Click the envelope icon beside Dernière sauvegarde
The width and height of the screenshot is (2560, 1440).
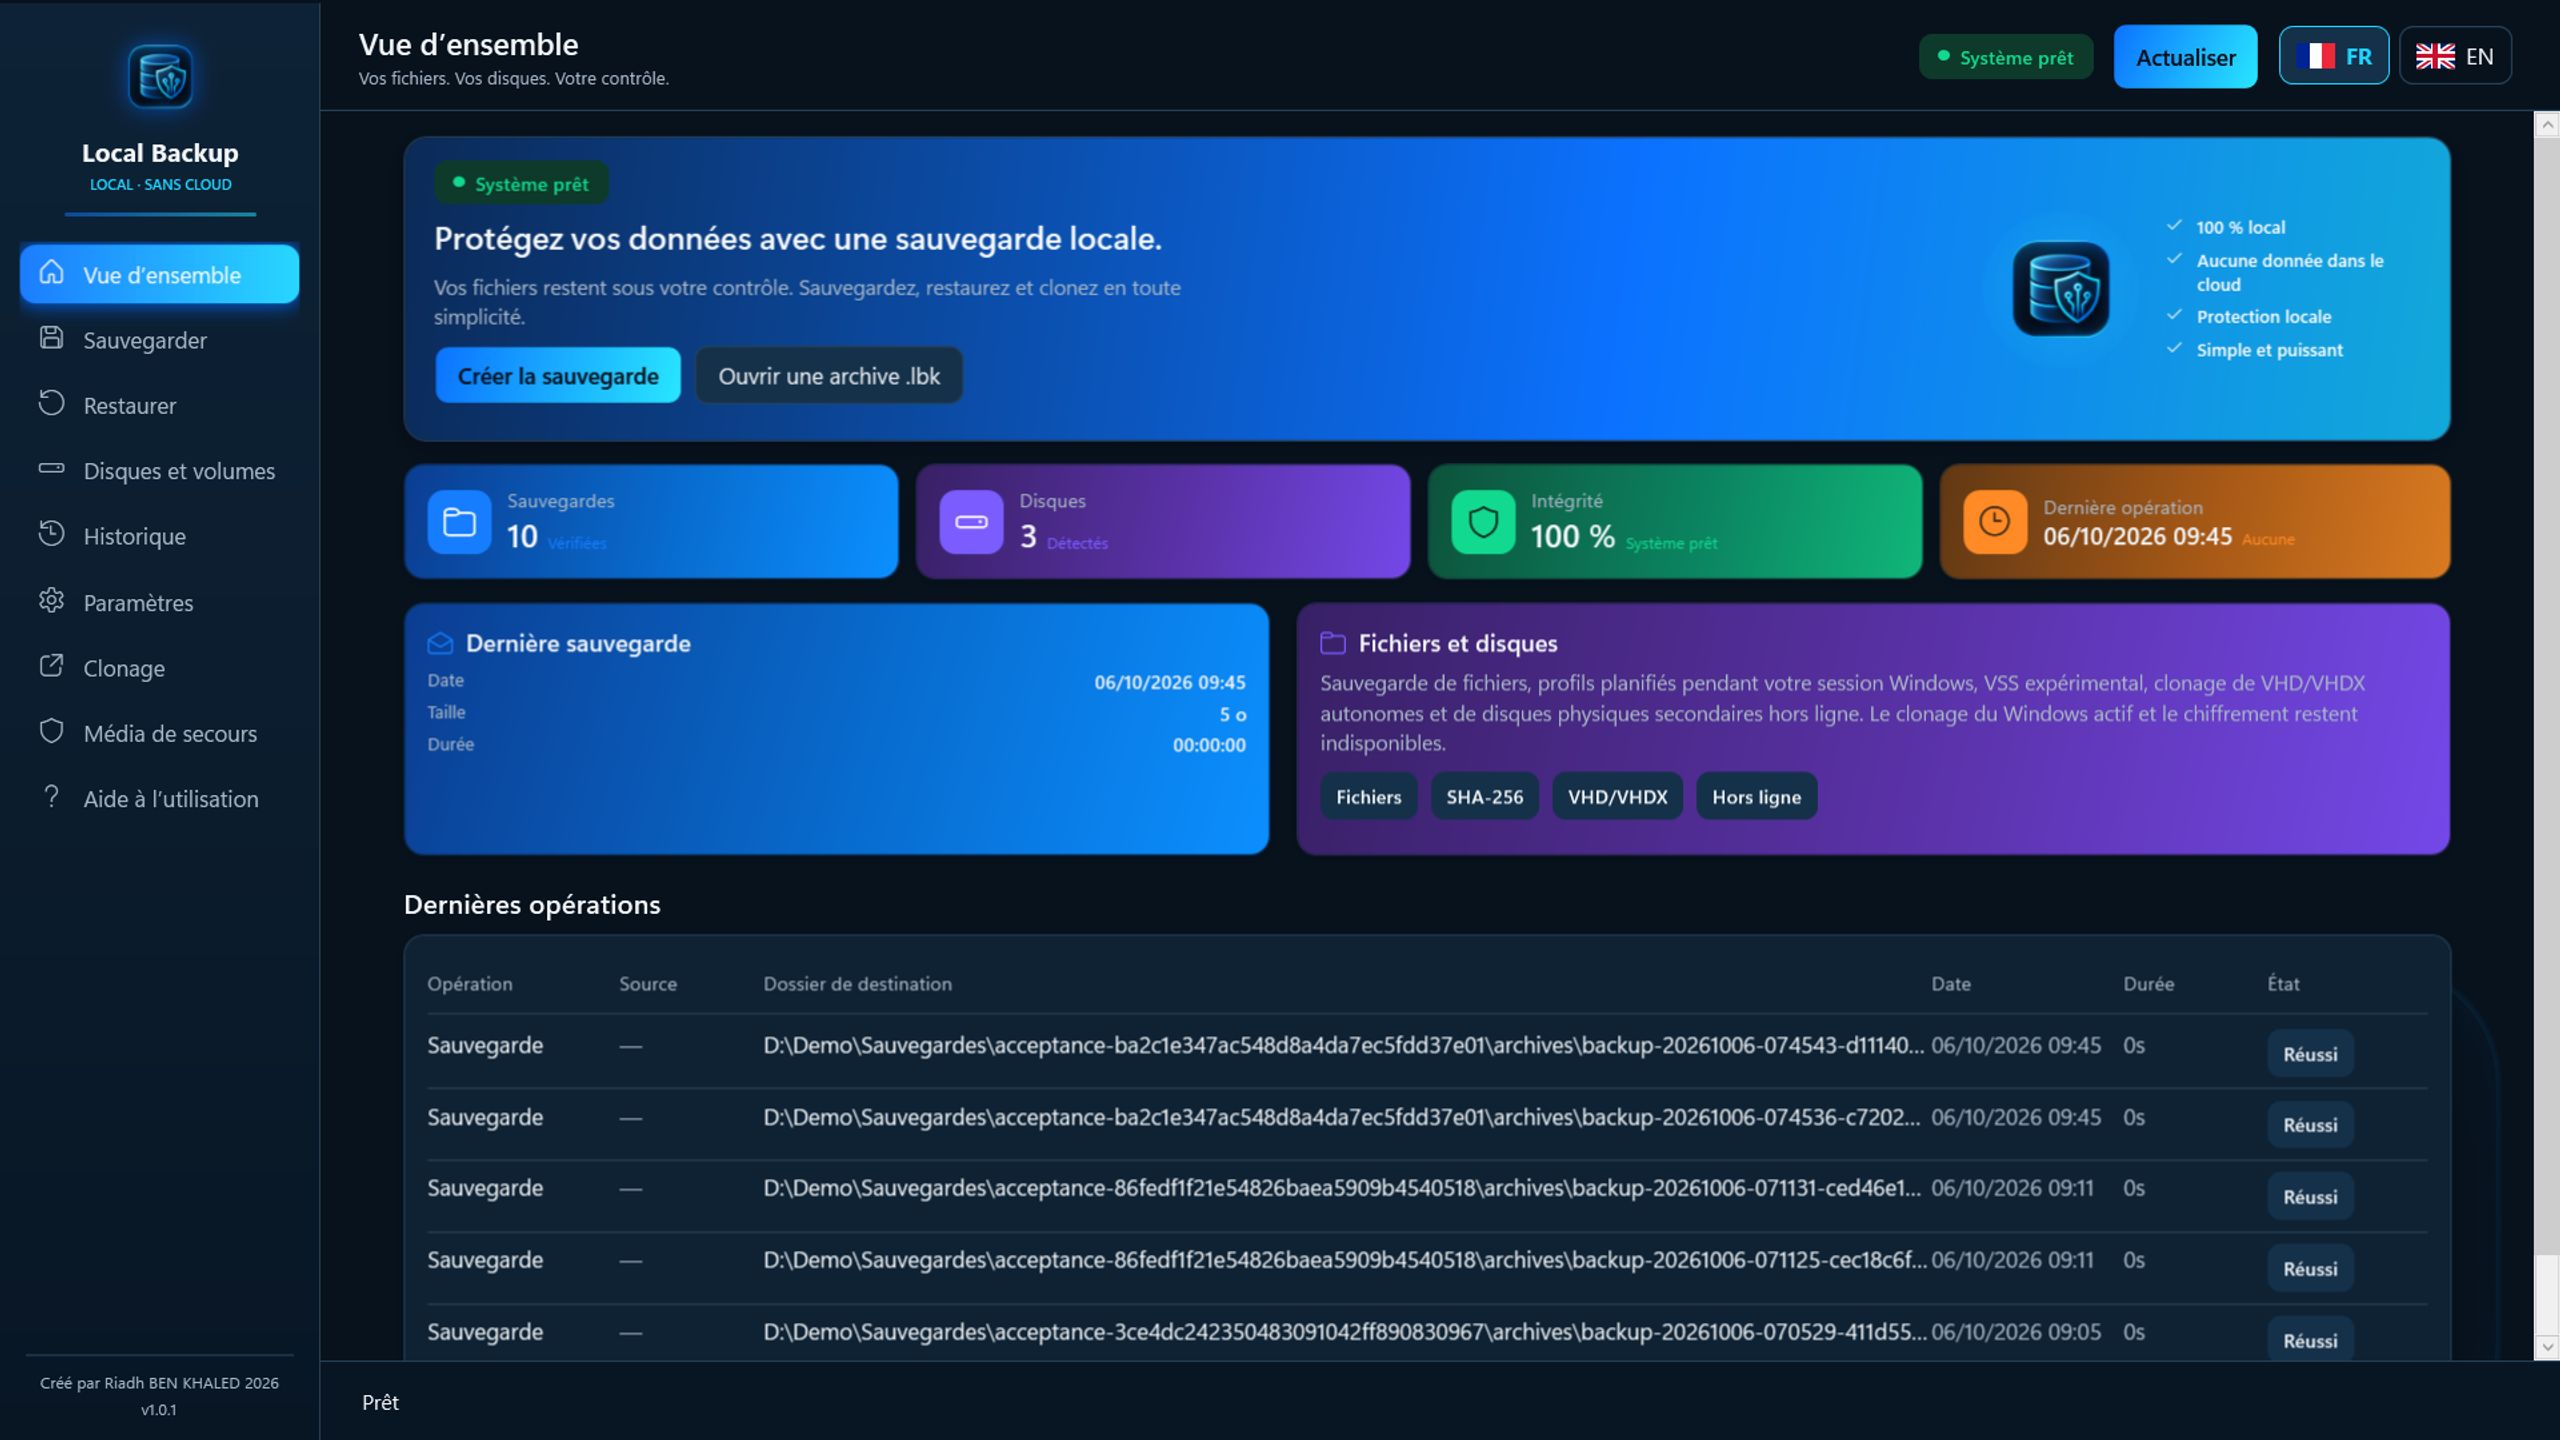click(440, 643)
